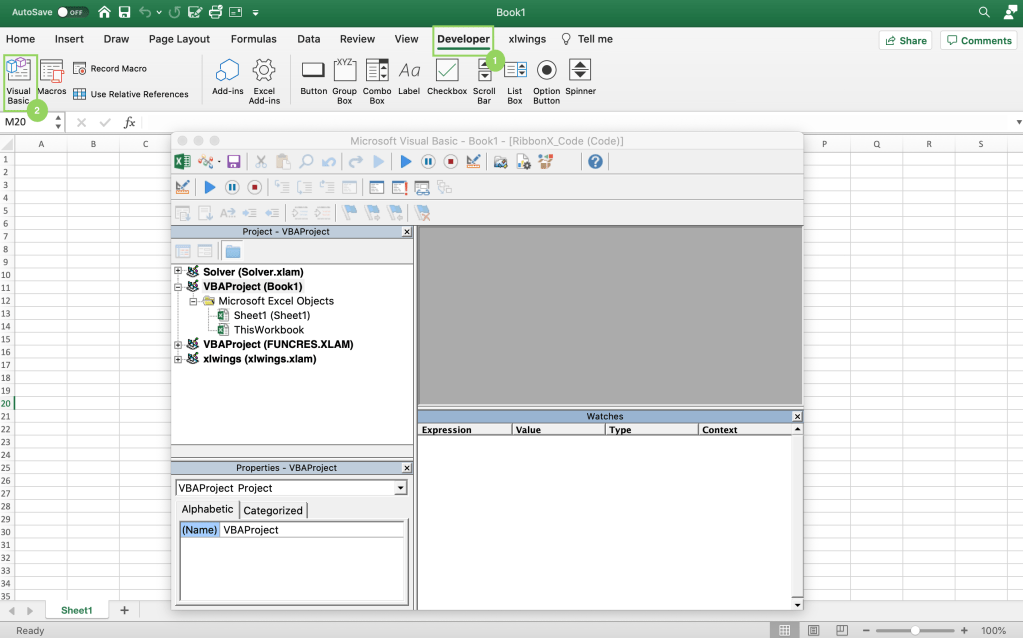Click the View Excel icon in VBA toolbar
Viewport: 1023px width, 638px height.
(183, 161)
